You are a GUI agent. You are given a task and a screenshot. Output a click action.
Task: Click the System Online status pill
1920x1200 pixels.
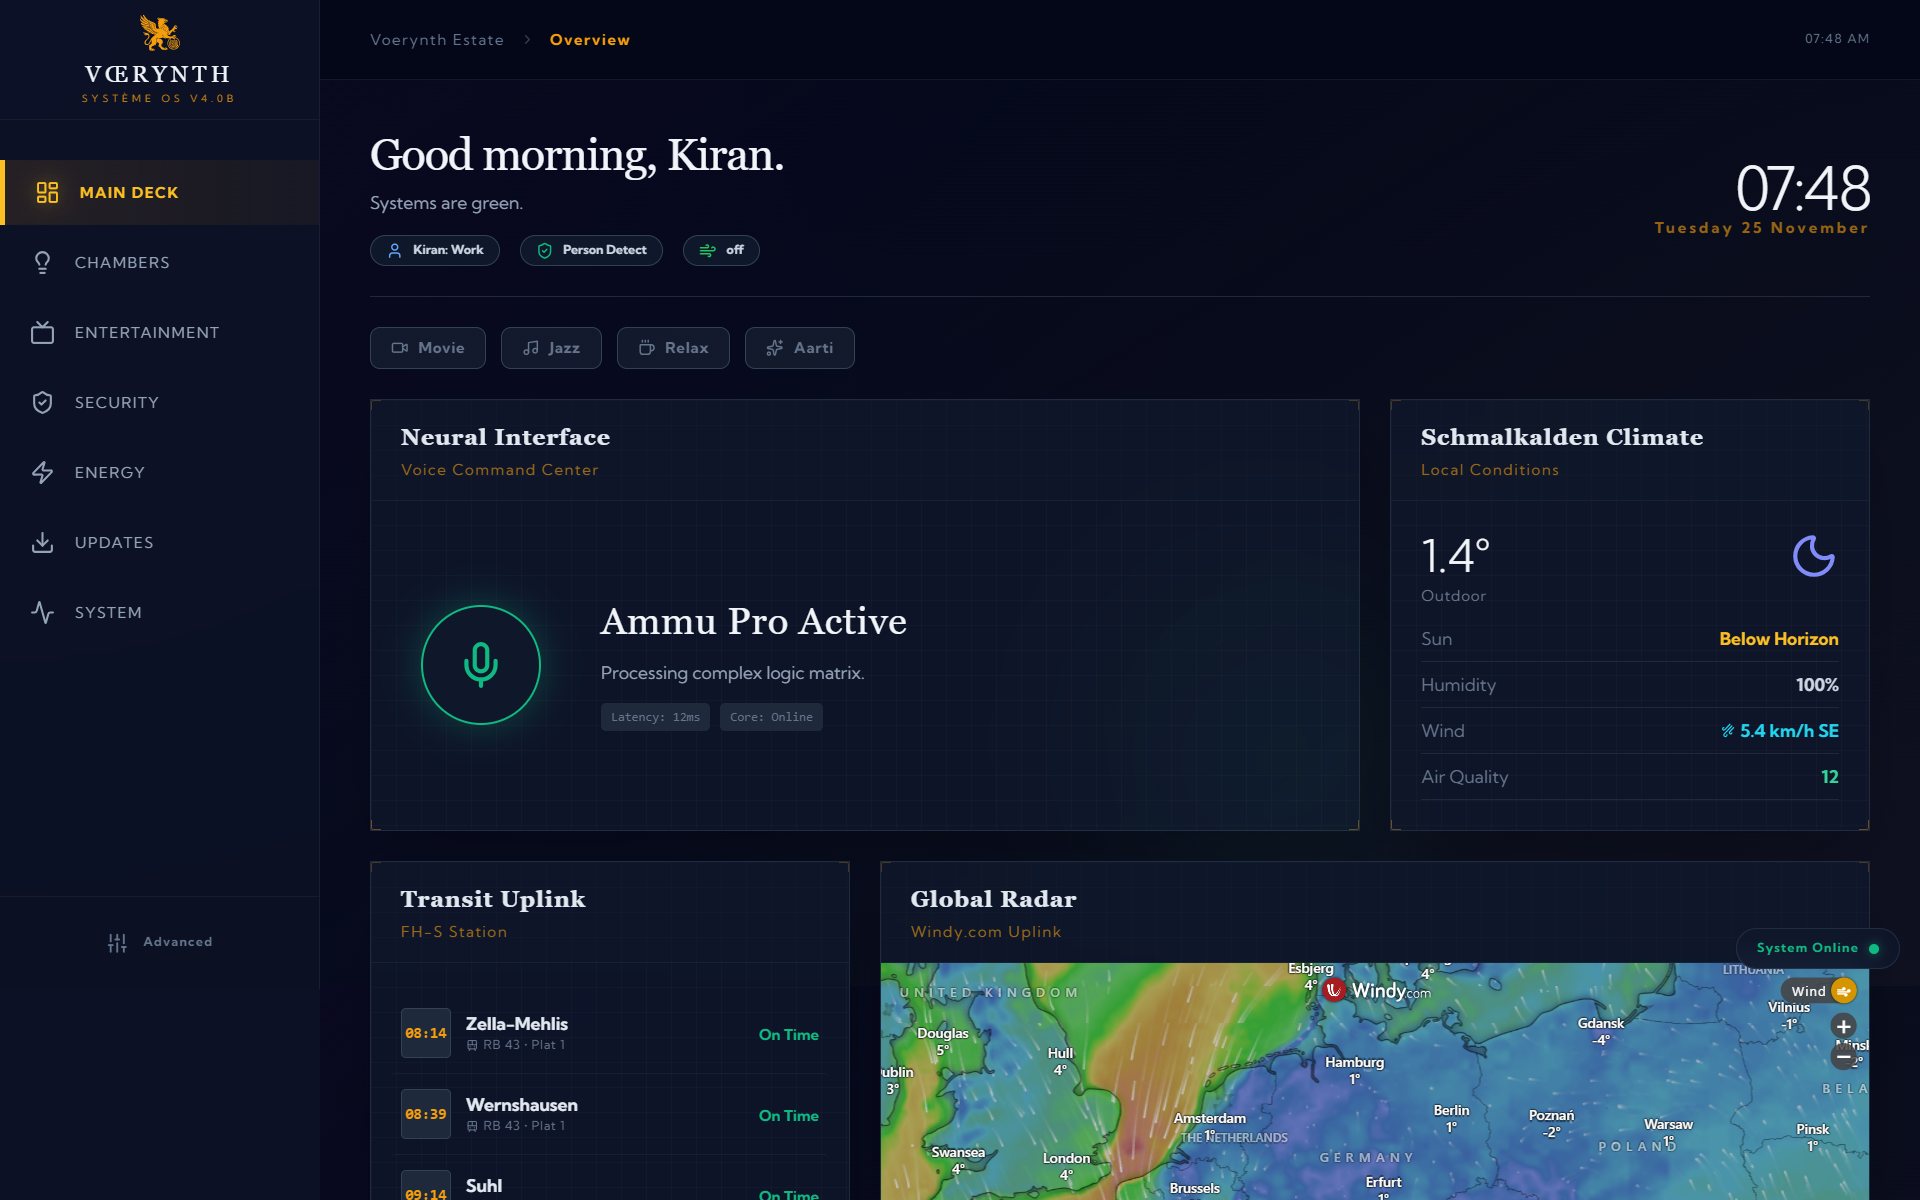click(x=1817, y=948)
